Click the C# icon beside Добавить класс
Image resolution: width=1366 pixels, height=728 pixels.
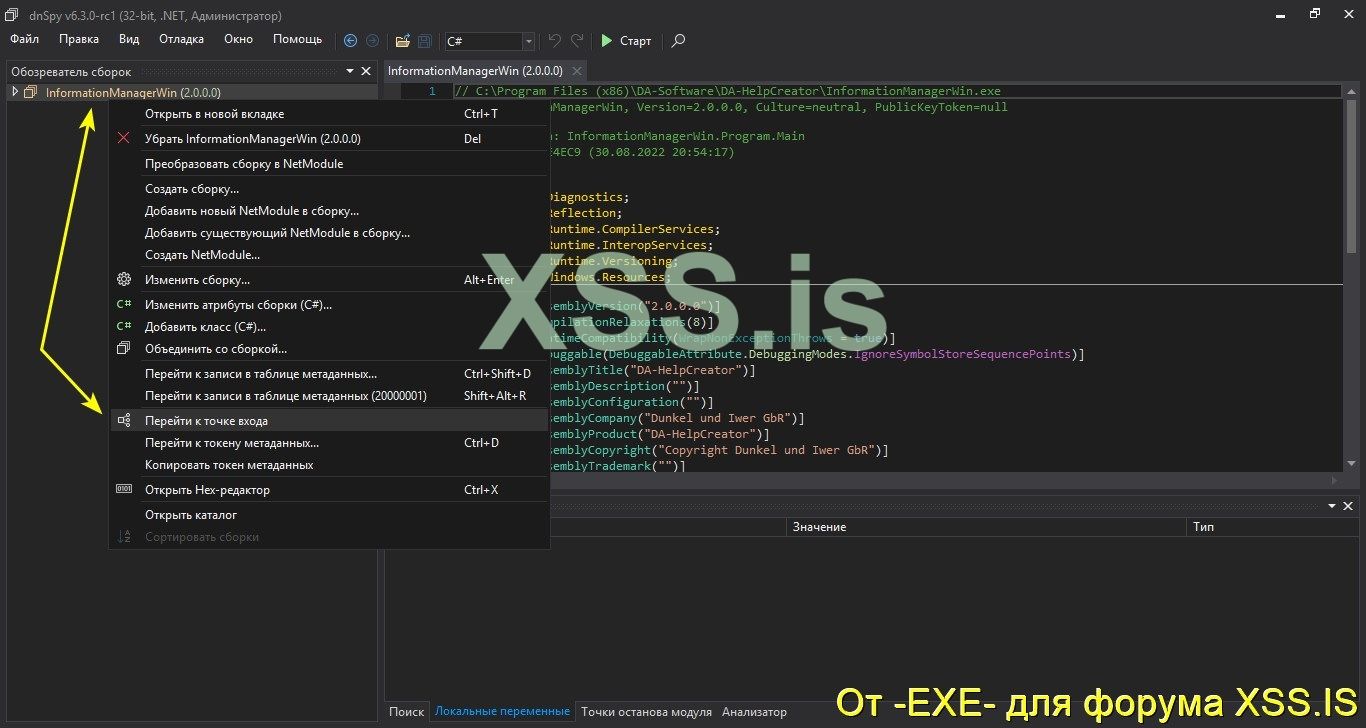coord(123,326)
